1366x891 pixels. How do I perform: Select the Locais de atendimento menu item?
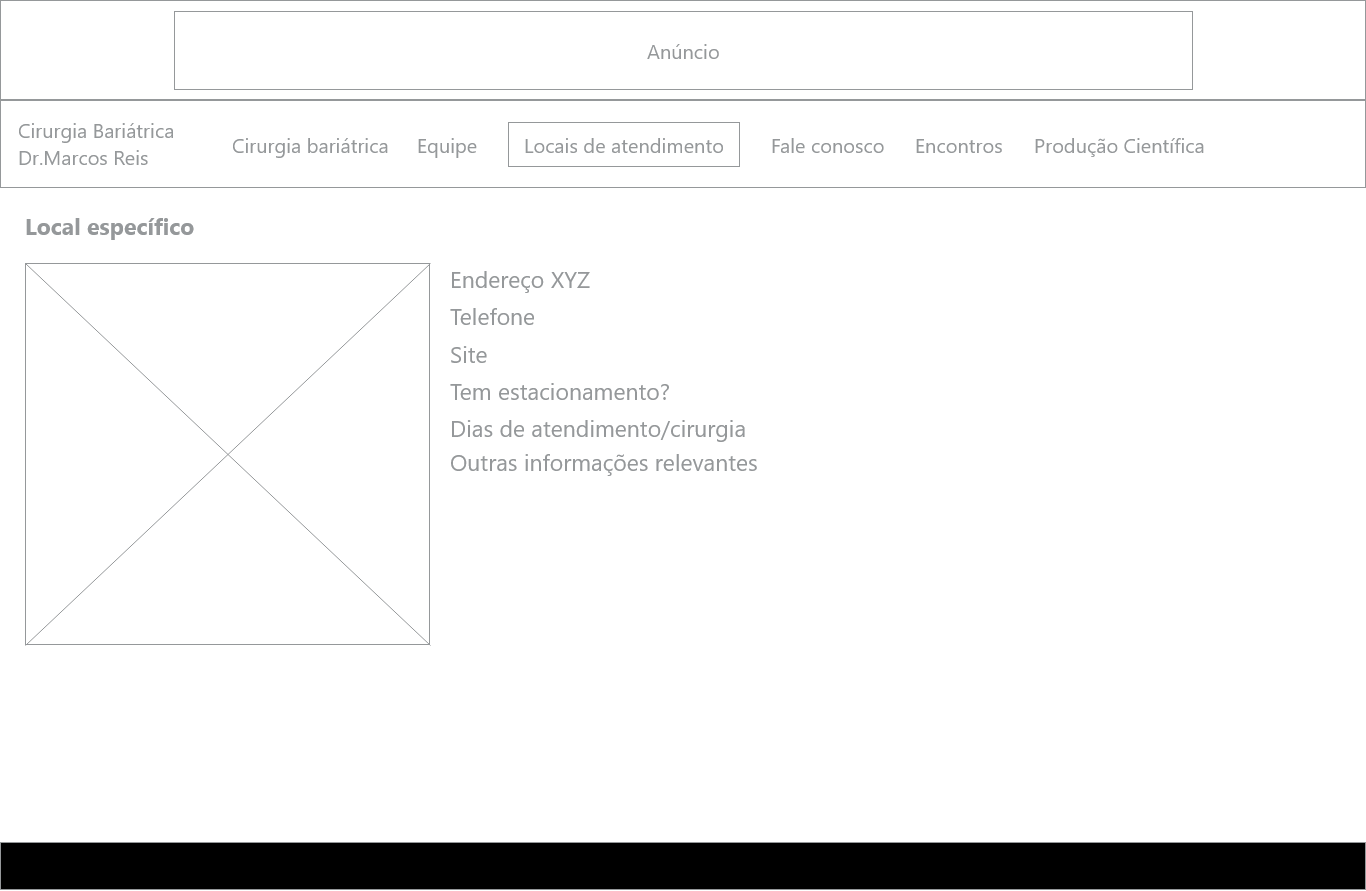[x=624, y=145]
